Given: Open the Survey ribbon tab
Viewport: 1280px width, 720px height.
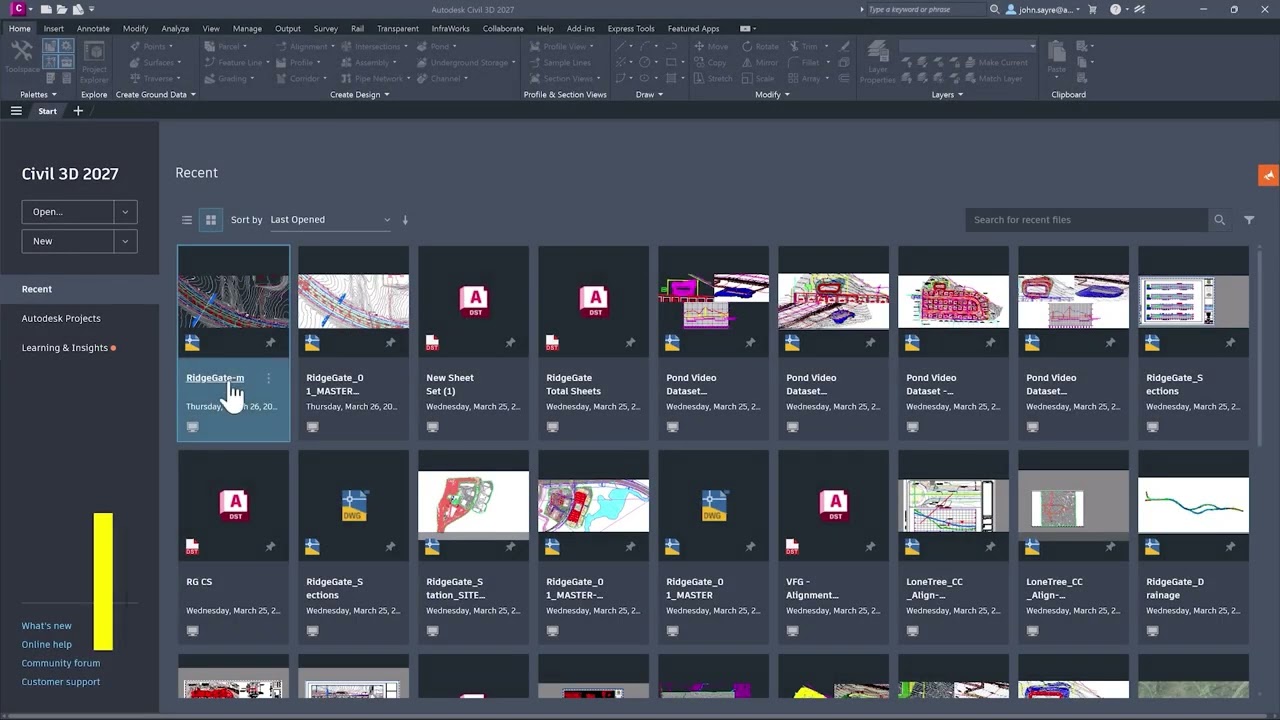Looking at the screenshot, I should [x=325, y=29].
